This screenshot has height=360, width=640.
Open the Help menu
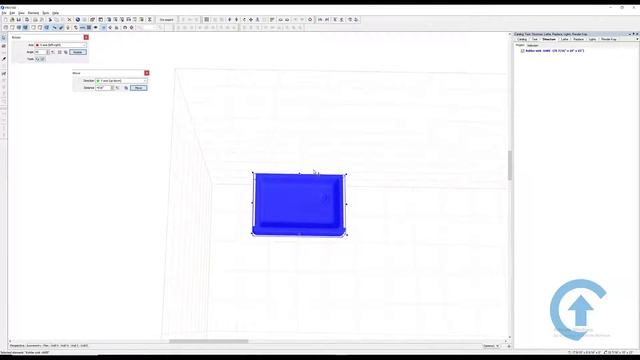pos(56,13)
